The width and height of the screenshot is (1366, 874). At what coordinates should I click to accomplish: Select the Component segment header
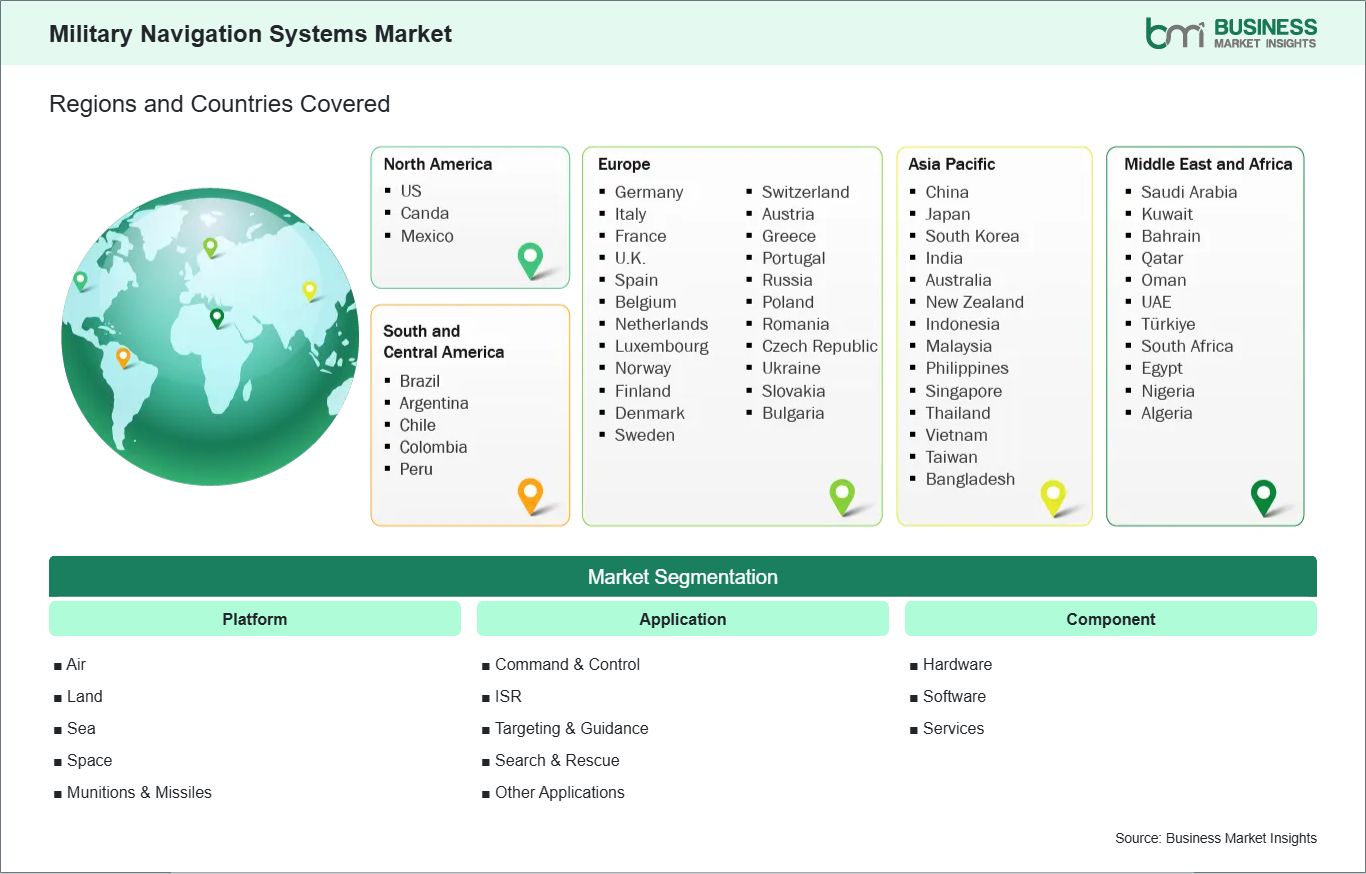pos(1111,619)
